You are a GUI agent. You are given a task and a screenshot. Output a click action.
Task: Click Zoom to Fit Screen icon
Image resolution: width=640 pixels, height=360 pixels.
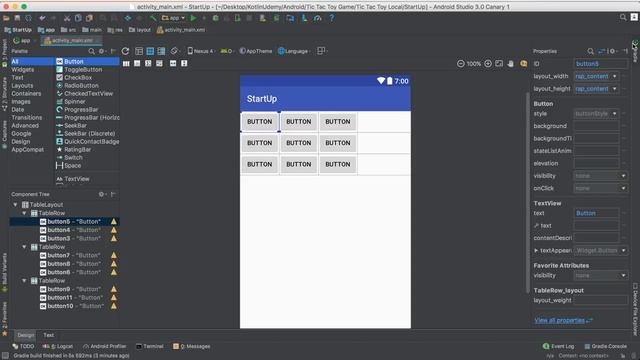499,64
